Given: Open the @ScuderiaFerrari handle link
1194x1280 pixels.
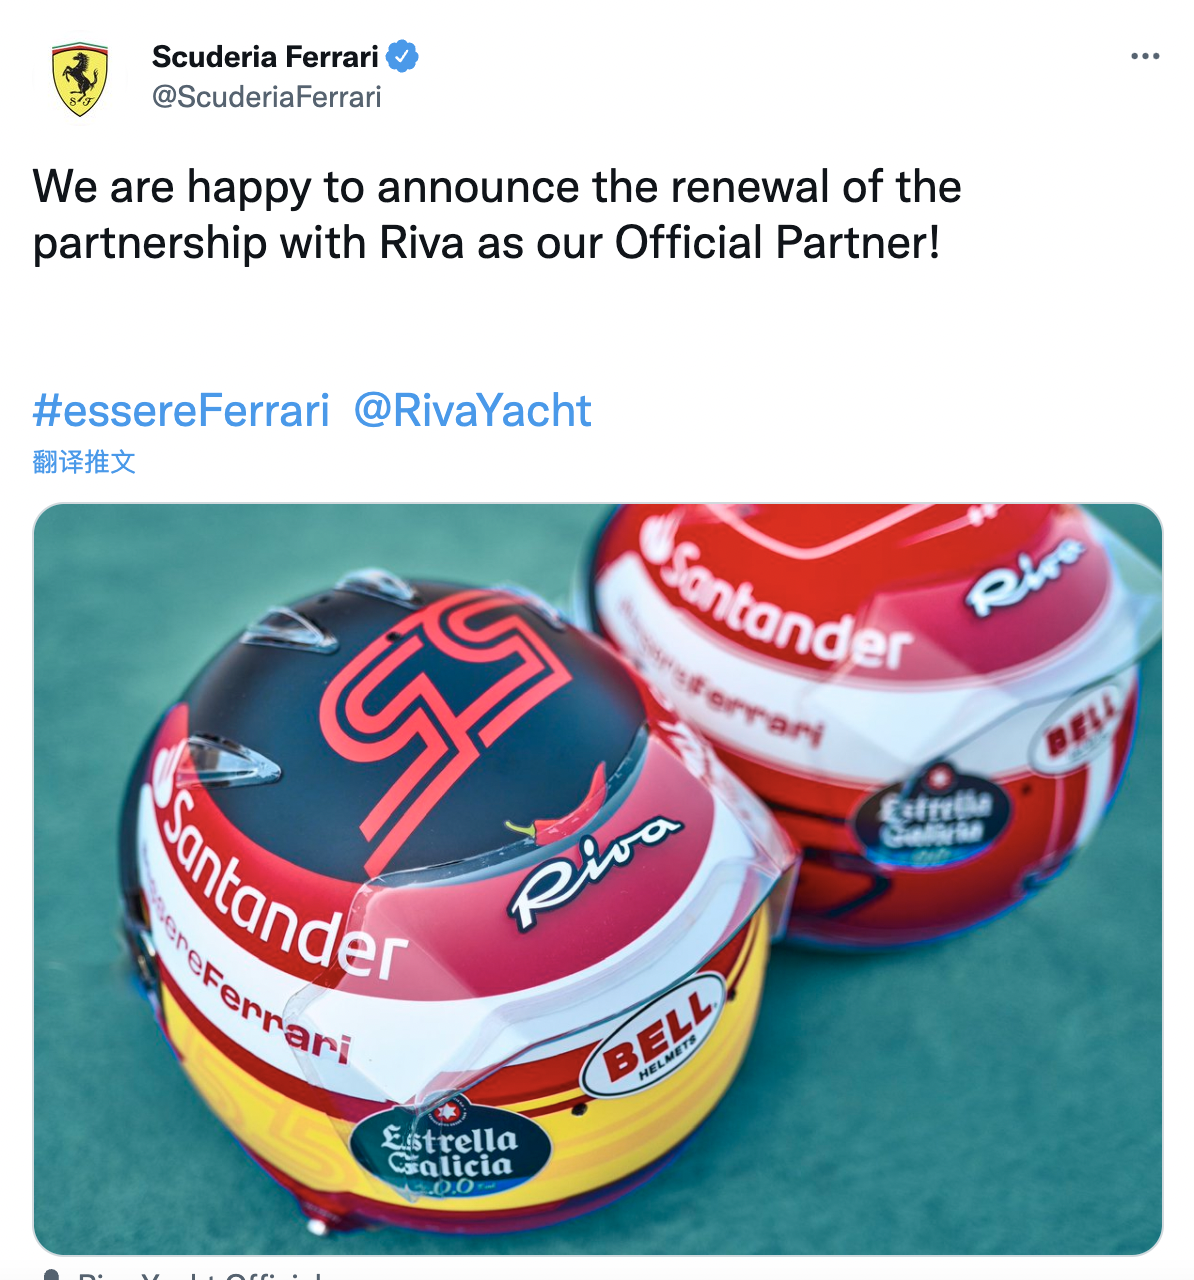Looking at the screenshot, I should click(x=267, y=97).
